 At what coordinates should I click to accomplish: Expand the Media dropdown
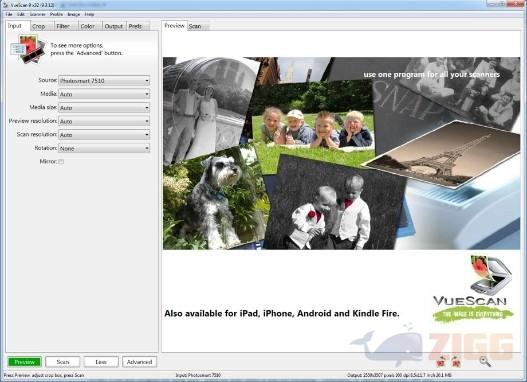[104, 94]
